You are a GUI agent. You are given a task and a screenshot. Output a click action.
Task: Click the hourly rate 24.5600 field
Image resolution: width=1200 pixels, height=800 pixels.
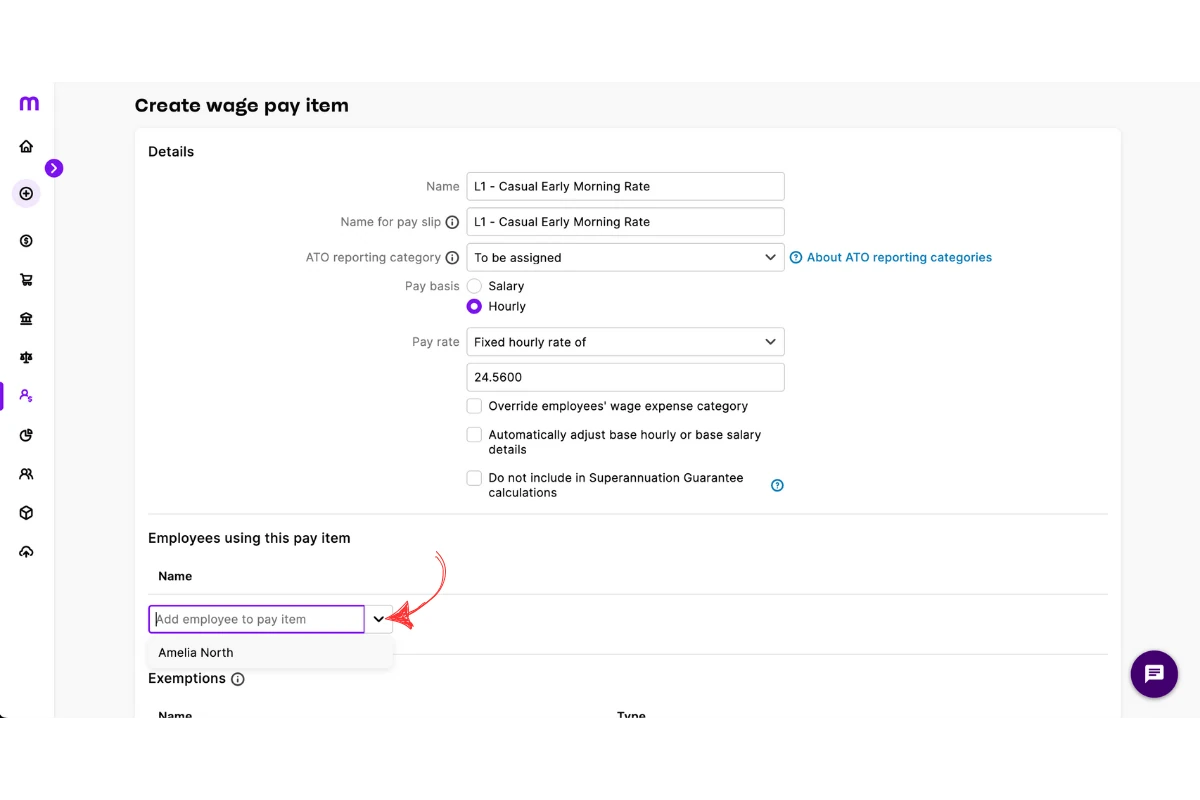coord(625,377)
